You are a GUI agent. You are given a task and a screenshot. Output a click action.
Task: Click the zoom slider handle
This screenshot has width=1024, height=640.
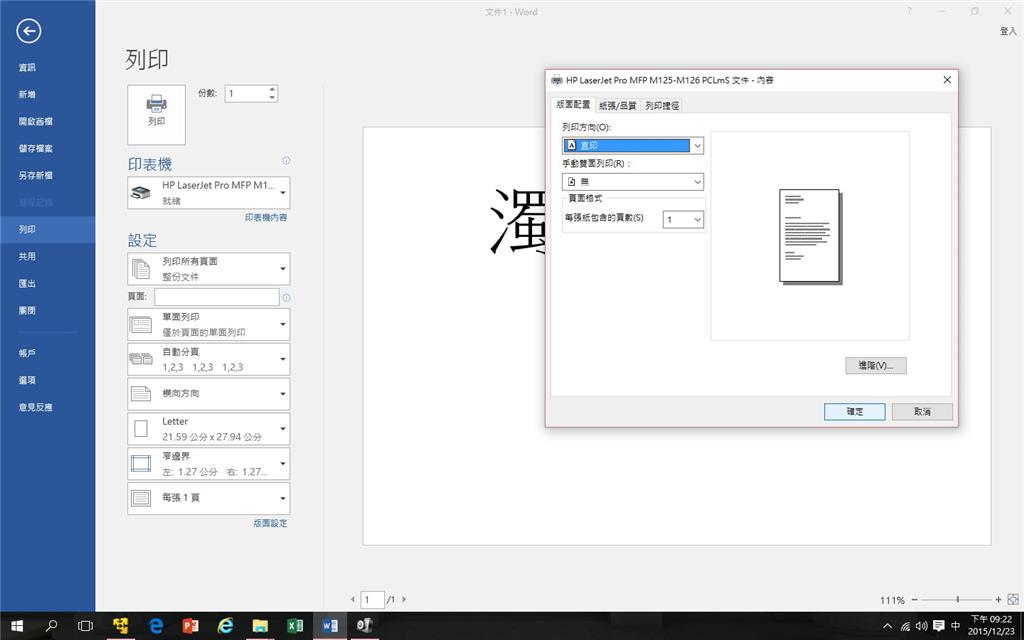click(x=957, y=600)
